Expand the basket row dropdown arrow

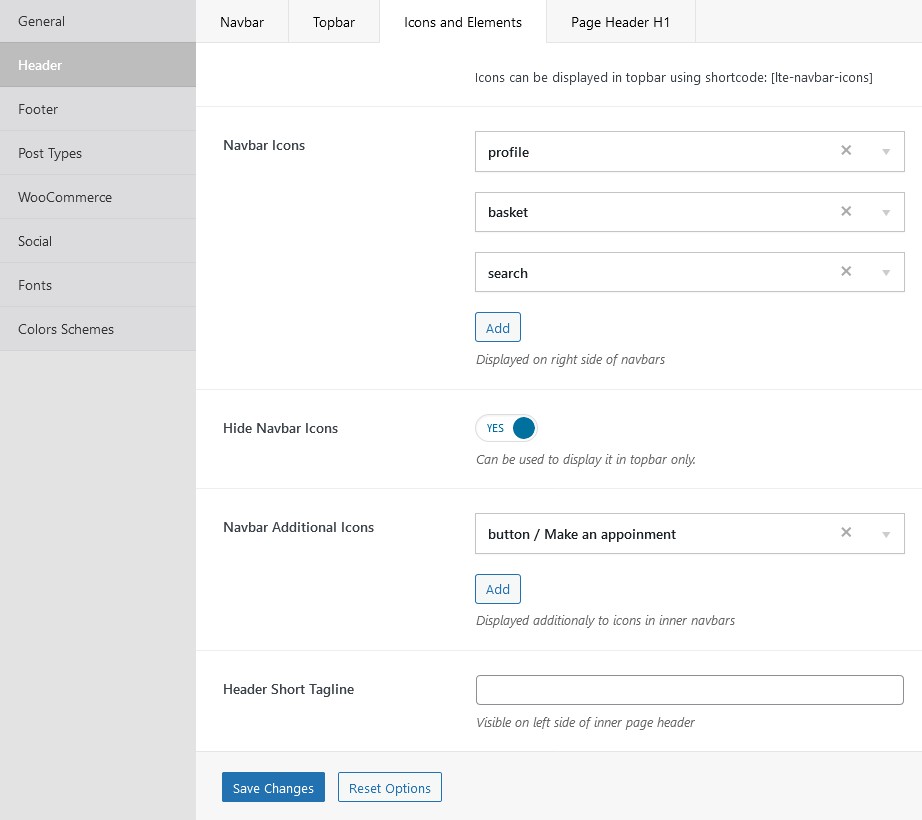886,212
